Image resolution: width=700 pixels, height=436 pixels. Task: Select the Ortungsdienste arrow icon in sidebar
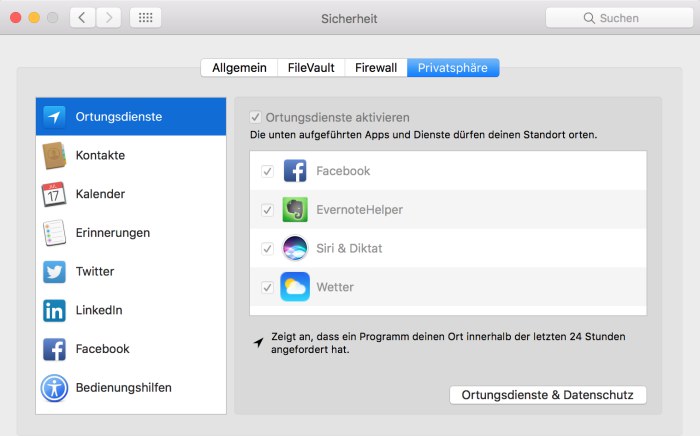point(54,117)
